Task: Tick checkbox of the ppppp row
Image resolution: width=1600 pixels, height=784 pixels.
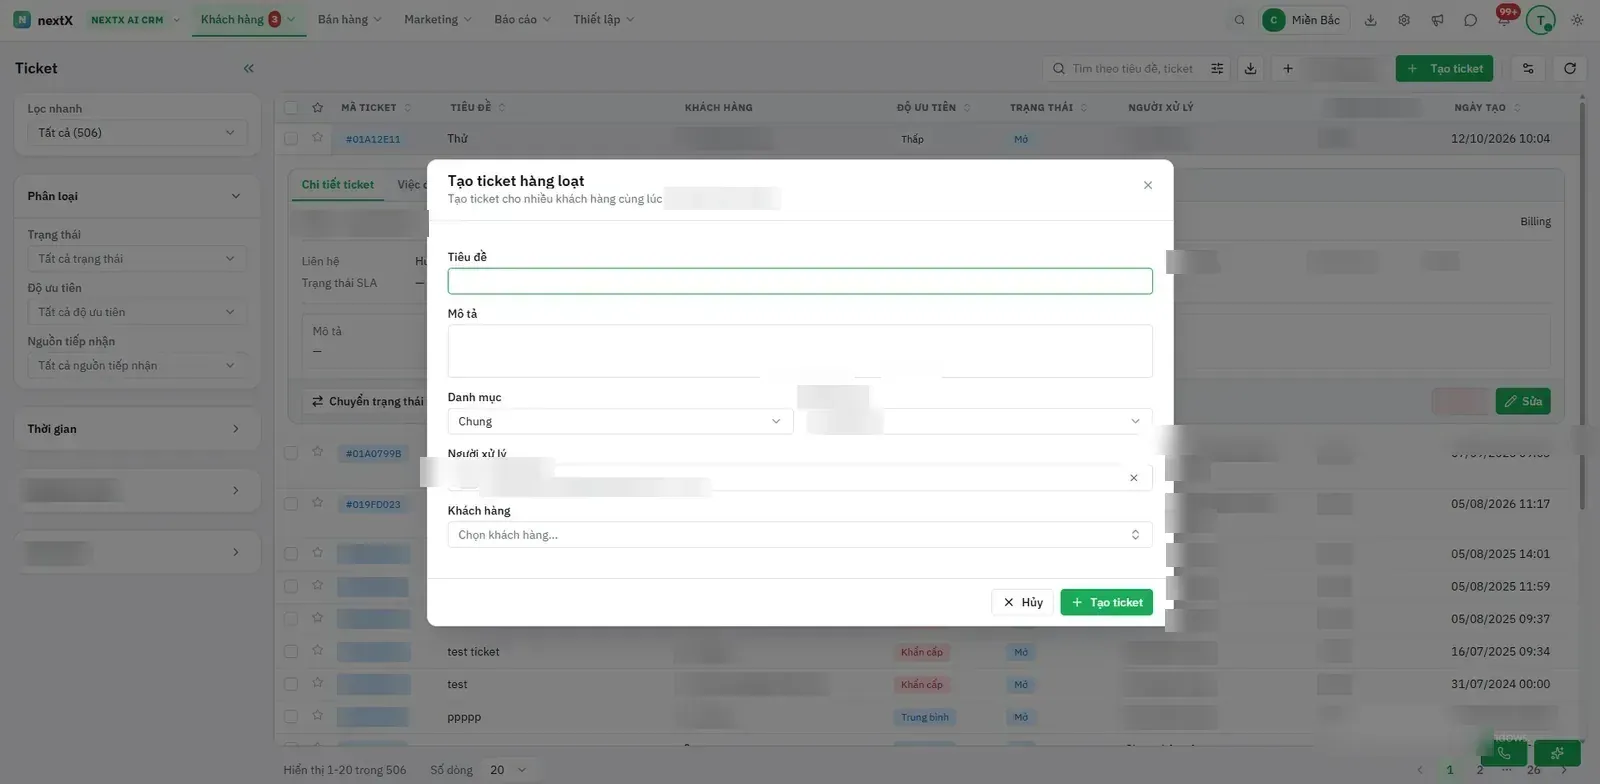Action: point(291,717)
